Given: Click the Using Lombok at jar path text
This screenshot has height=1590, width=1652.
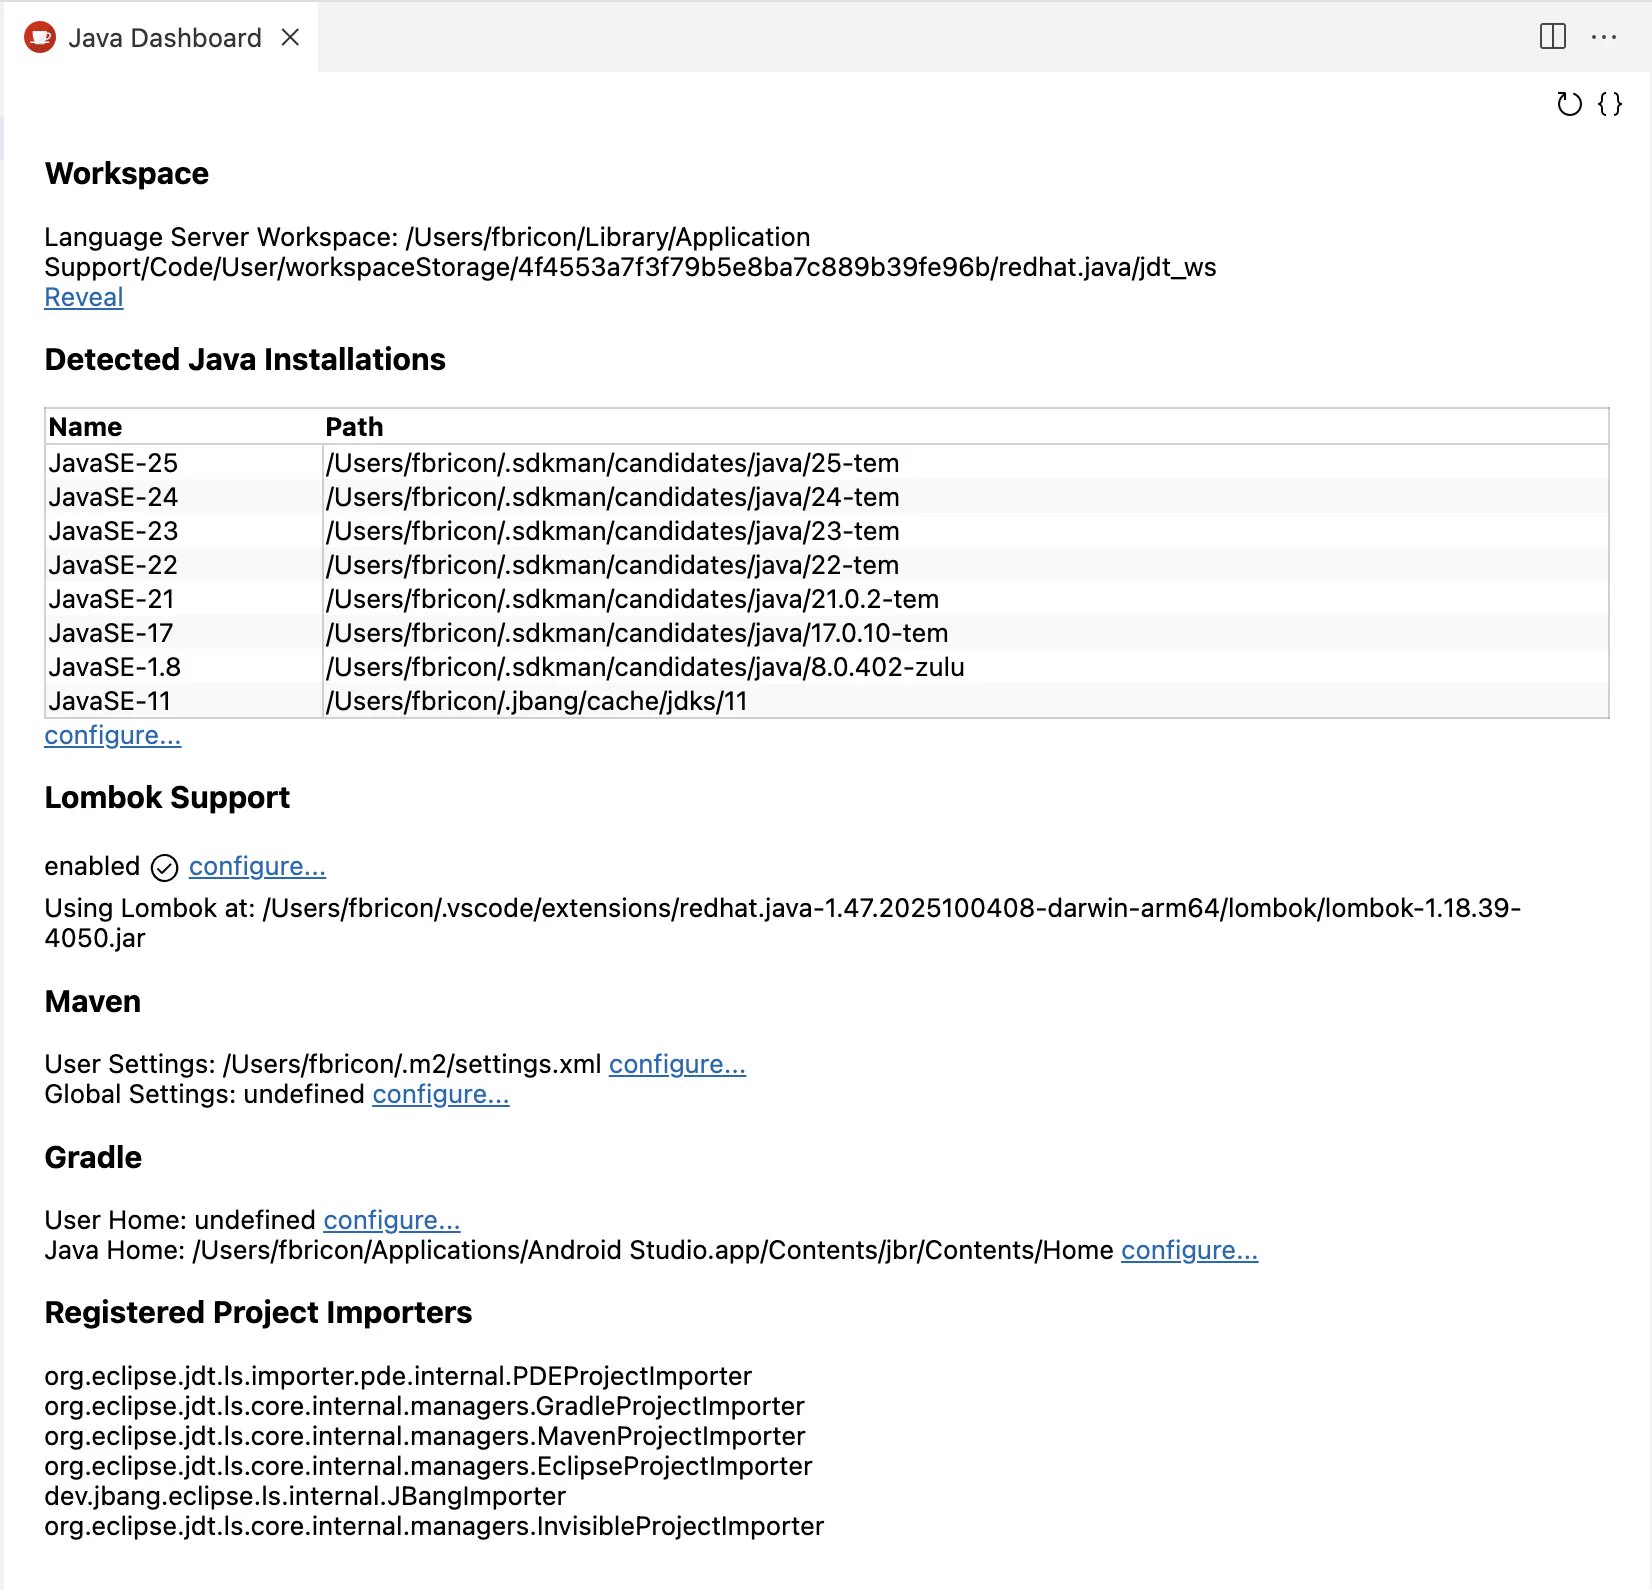Looking at the screenshot, I should [x=782, y=923].
